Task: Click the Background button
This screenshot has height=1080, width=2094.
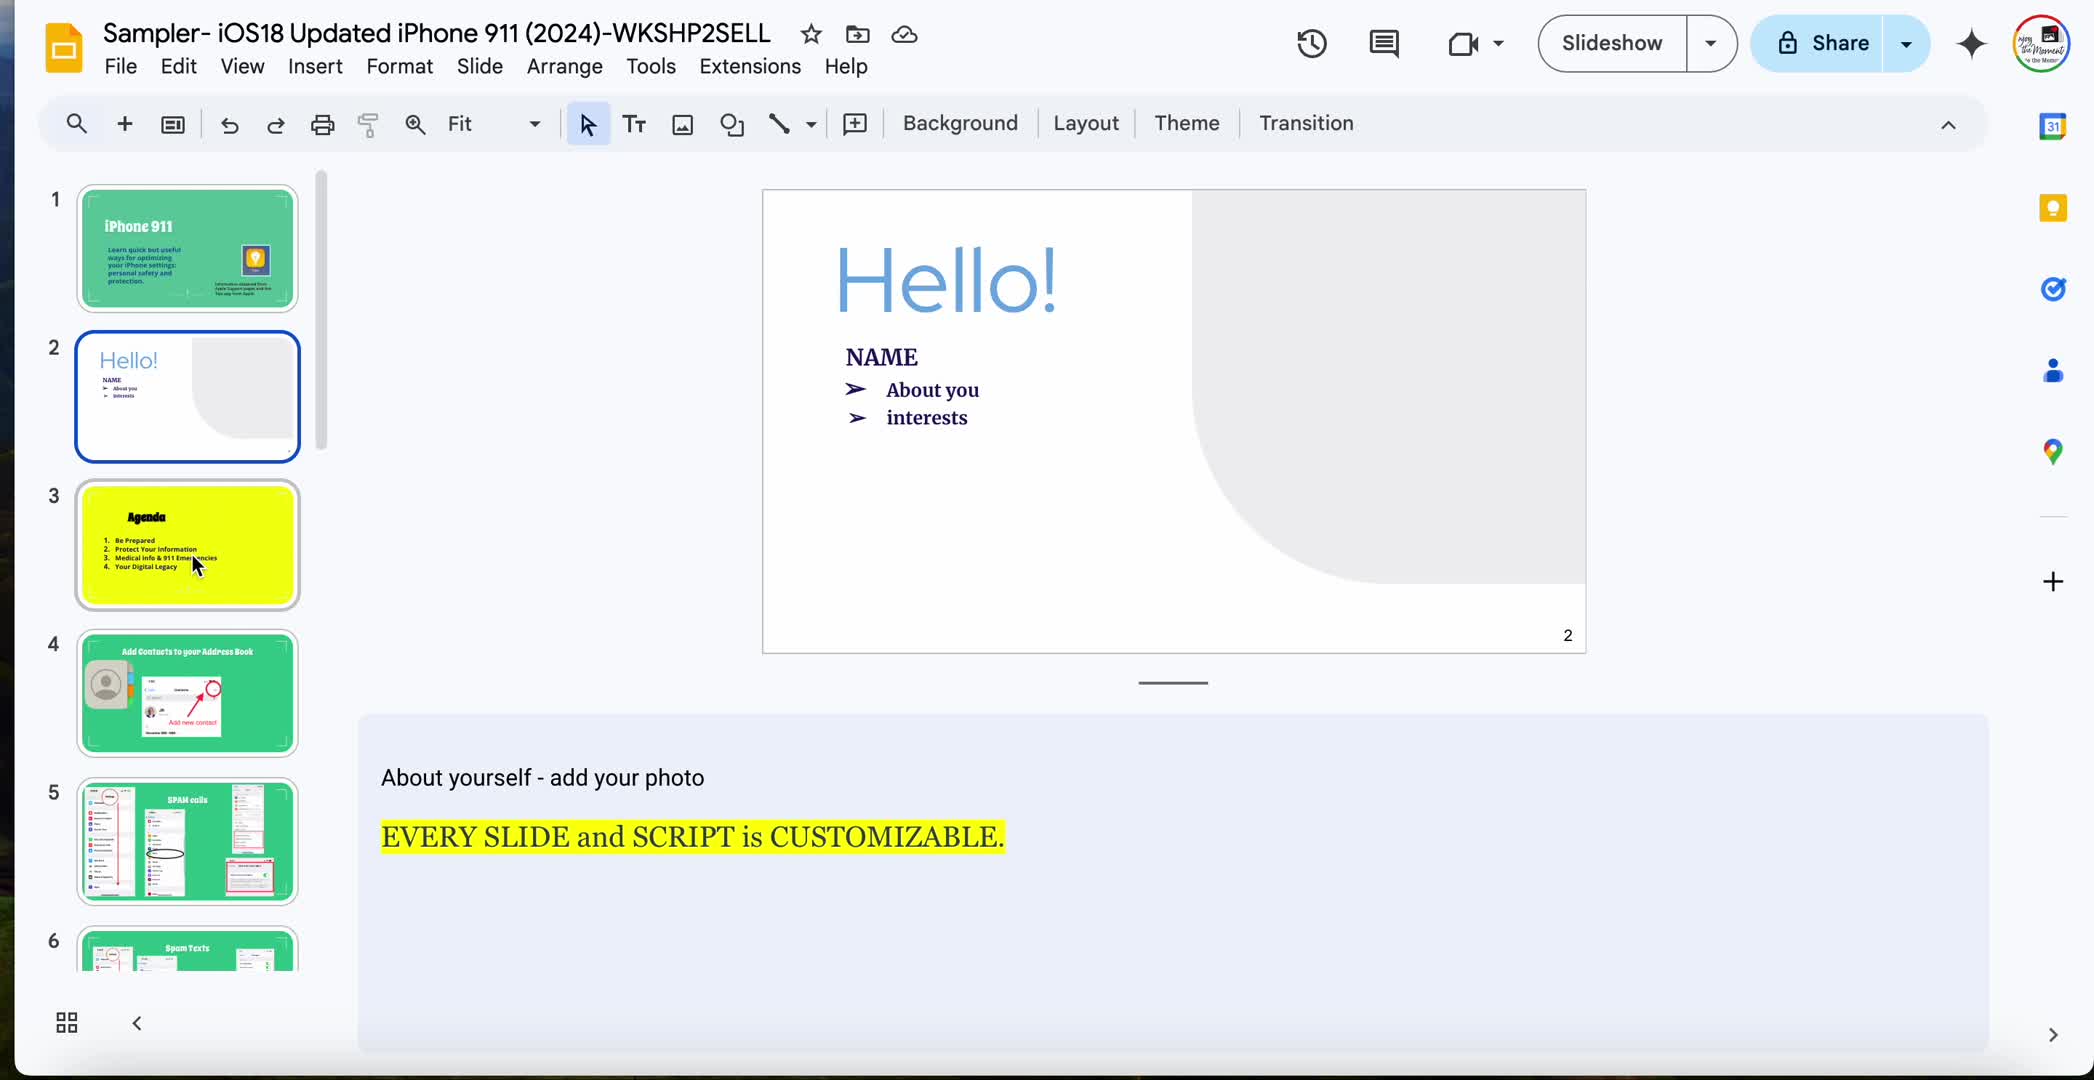Action: (960, 123)
